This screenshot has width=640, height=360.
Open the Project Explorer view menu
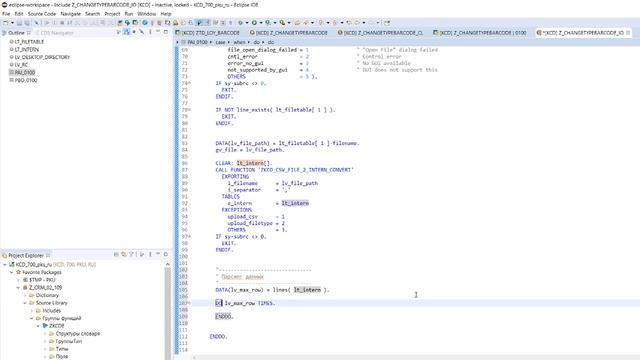click(x=150, y=254)
